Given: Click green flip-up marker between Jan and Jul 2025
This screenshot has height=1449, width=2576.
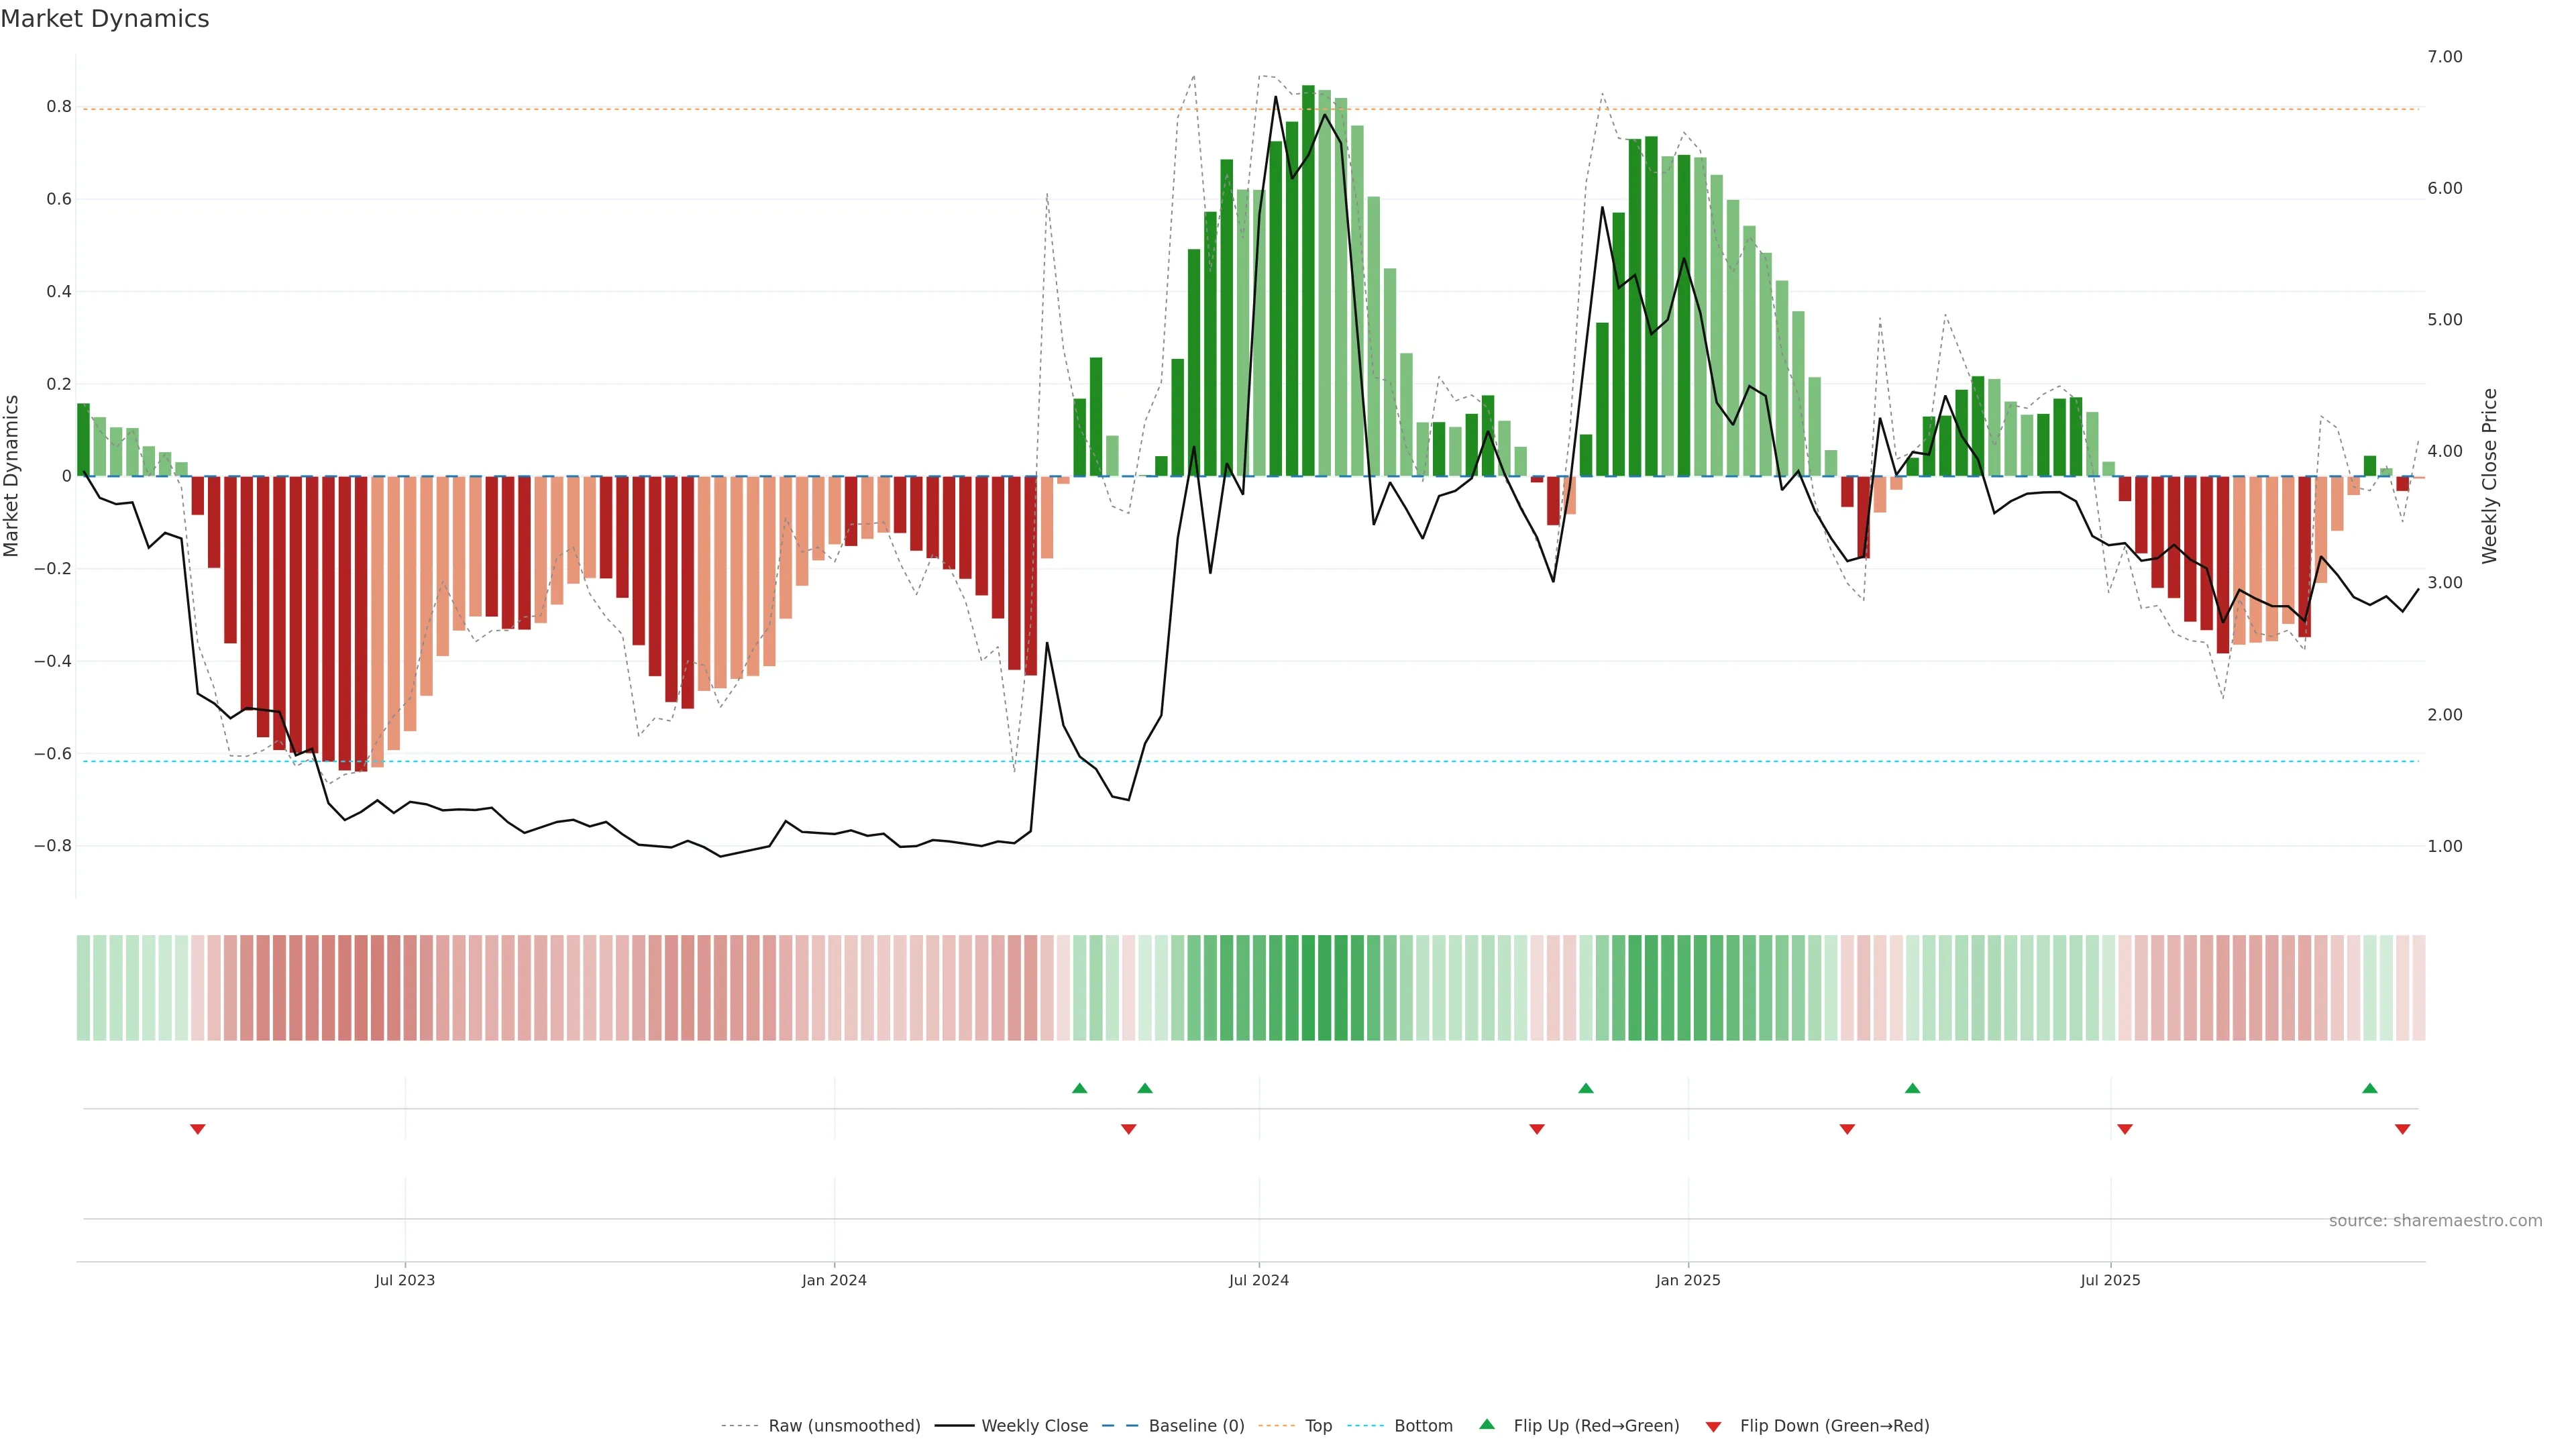Looking at the screenshot, I should [x=1912, y=1088].
